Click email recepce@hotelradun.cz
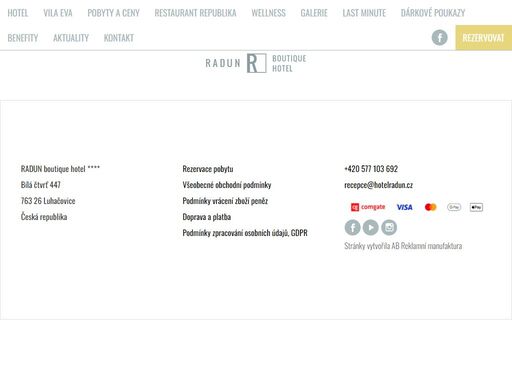 coord(378,185)
